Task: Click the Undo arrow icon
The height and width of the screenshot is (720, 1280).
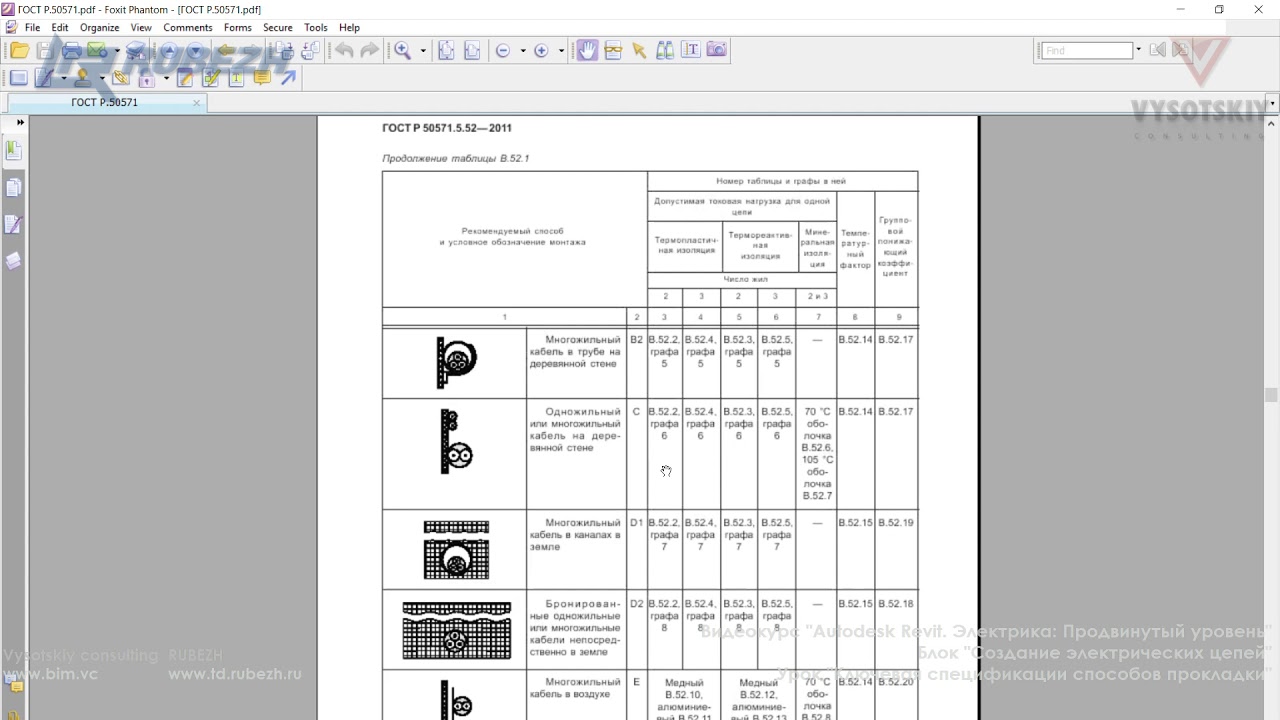Action: click(344, 50)
